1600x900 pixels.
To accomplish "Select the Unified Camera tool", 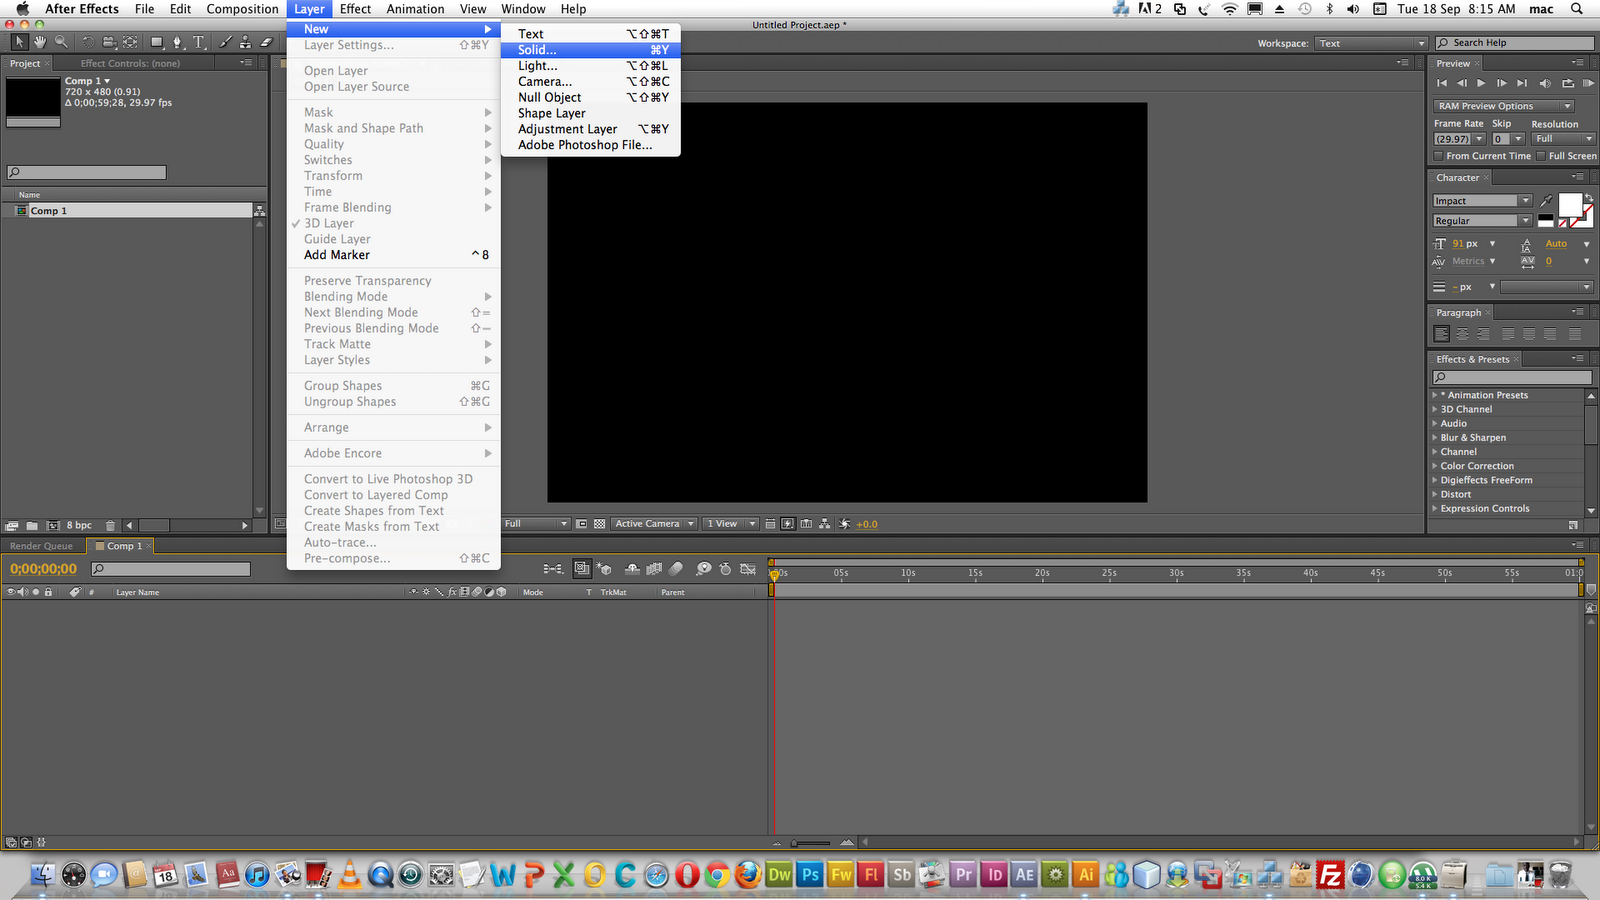I will pos(108,42).
